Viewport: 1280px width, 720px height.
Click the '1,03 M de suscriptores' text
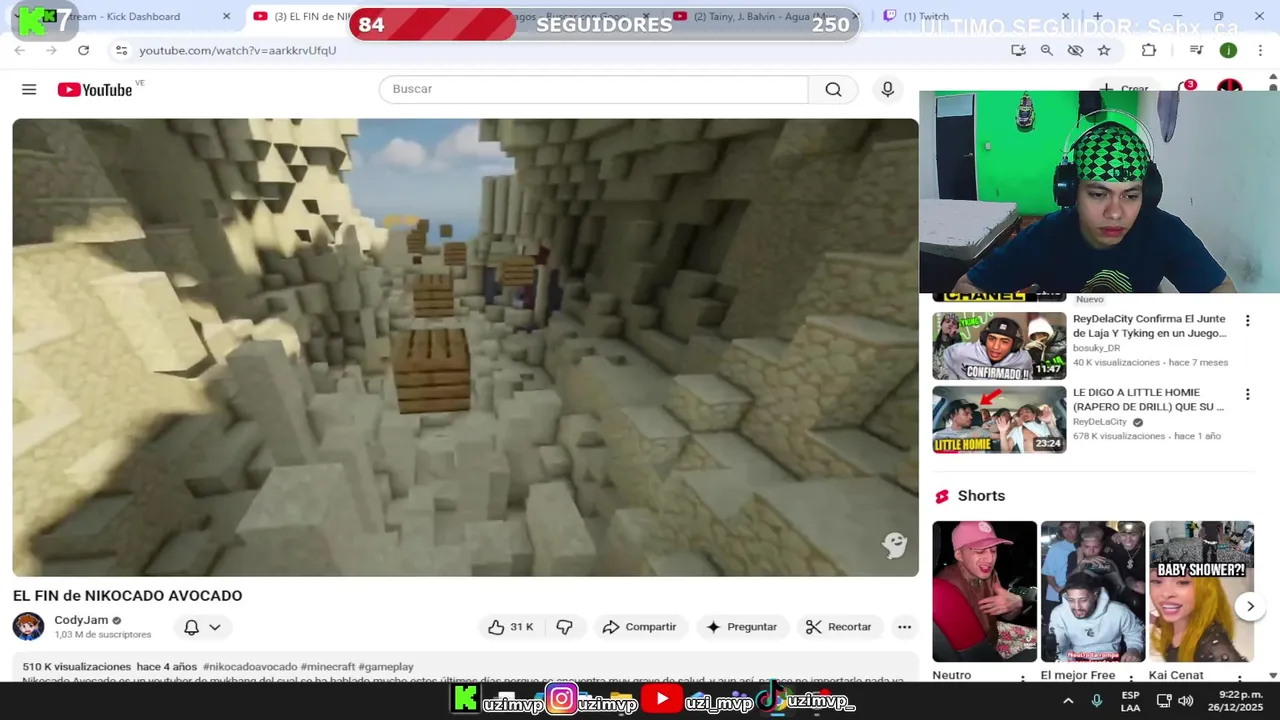pos(103,635)
